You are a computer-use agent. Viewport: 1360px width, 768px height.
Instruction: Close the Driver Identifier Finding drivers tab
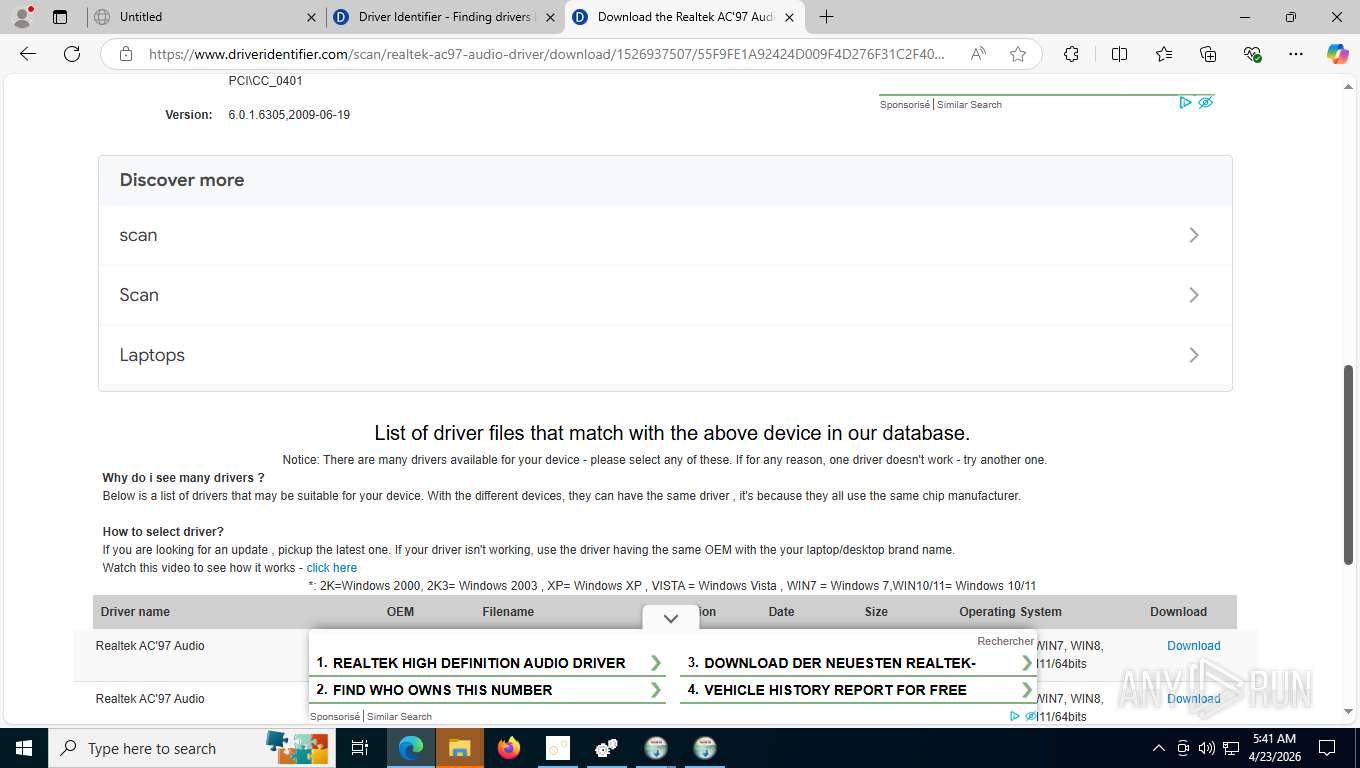click(550, 17)
